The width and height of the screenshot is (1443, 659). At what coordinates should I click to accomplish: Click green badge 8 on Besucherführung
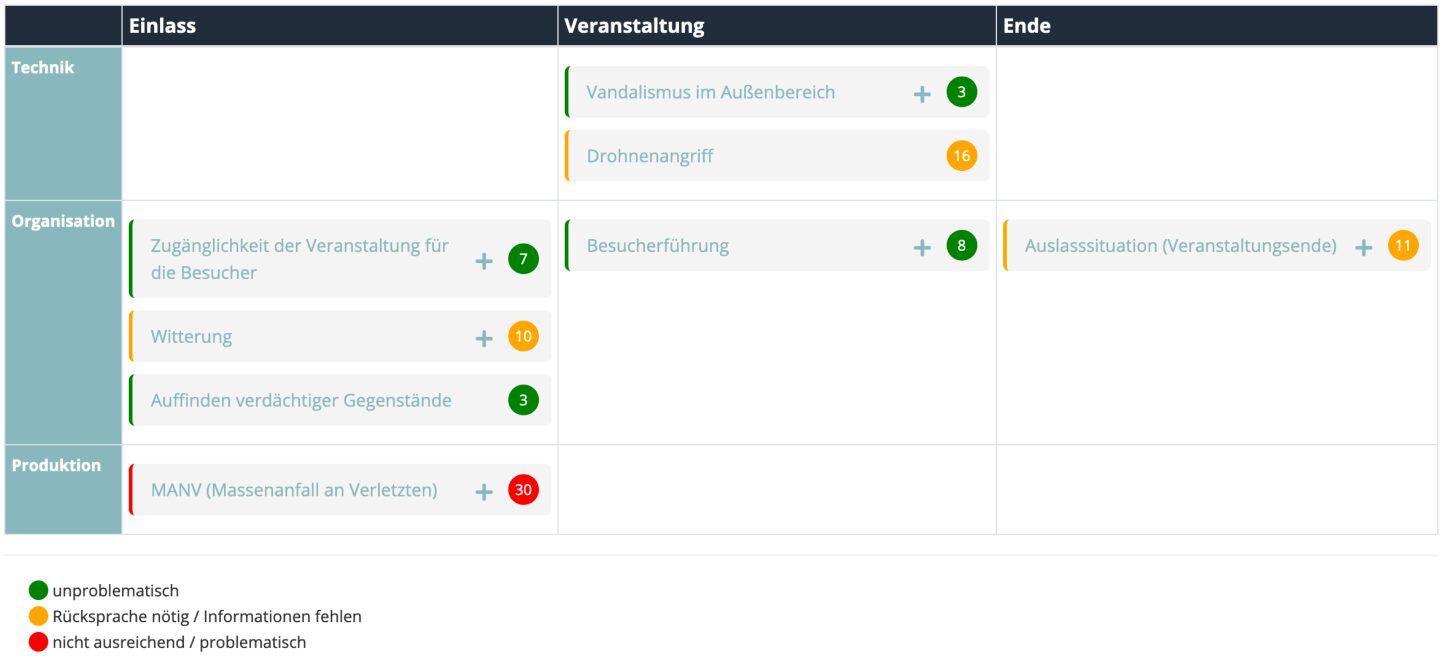[x=961, y=246]
